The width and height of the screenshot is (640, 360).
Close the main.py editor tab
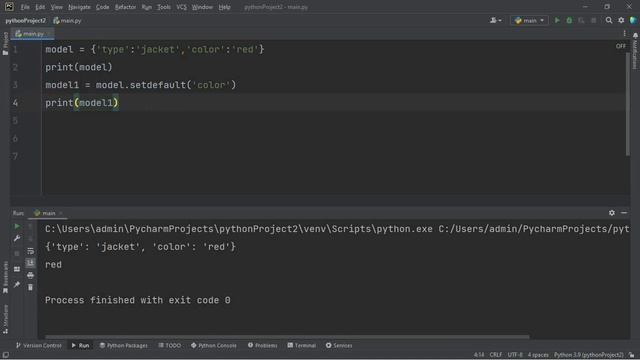tap(49, 33)
